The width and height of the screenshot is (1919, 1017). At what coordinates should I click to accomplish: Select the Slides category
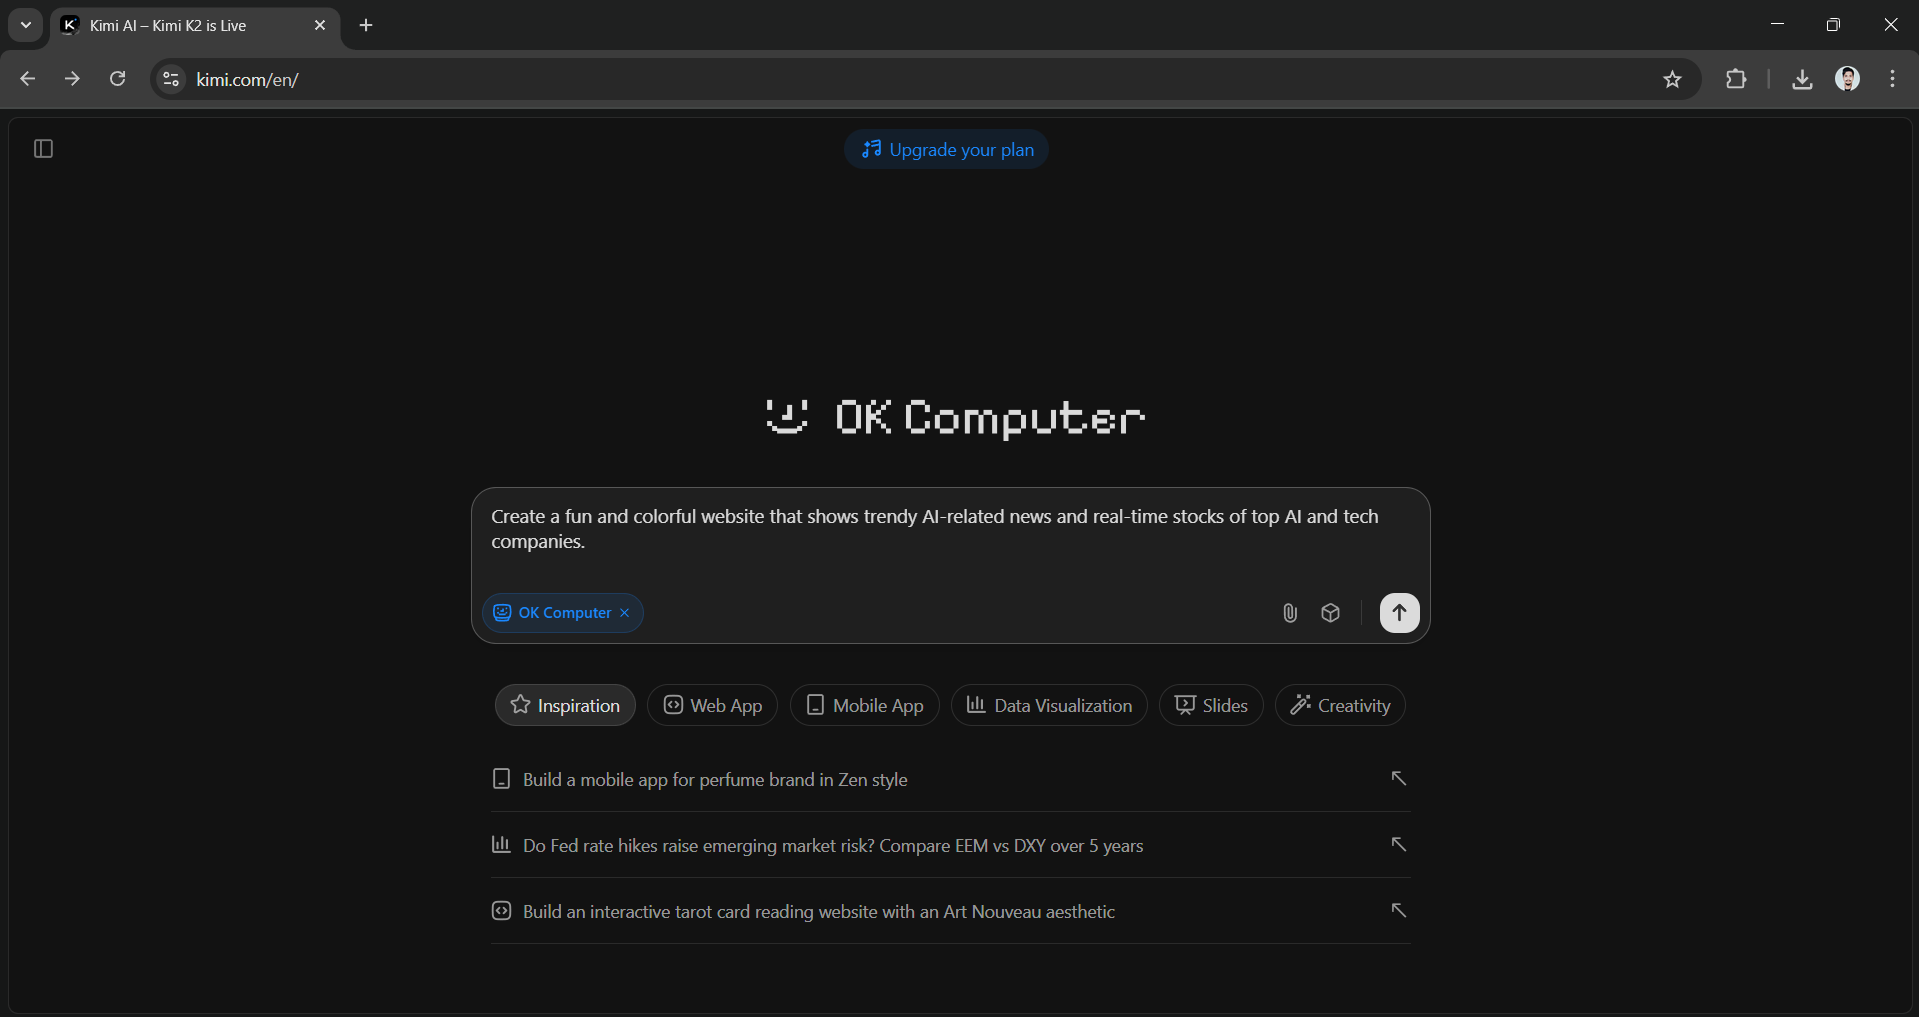(x=1210, y=705)
